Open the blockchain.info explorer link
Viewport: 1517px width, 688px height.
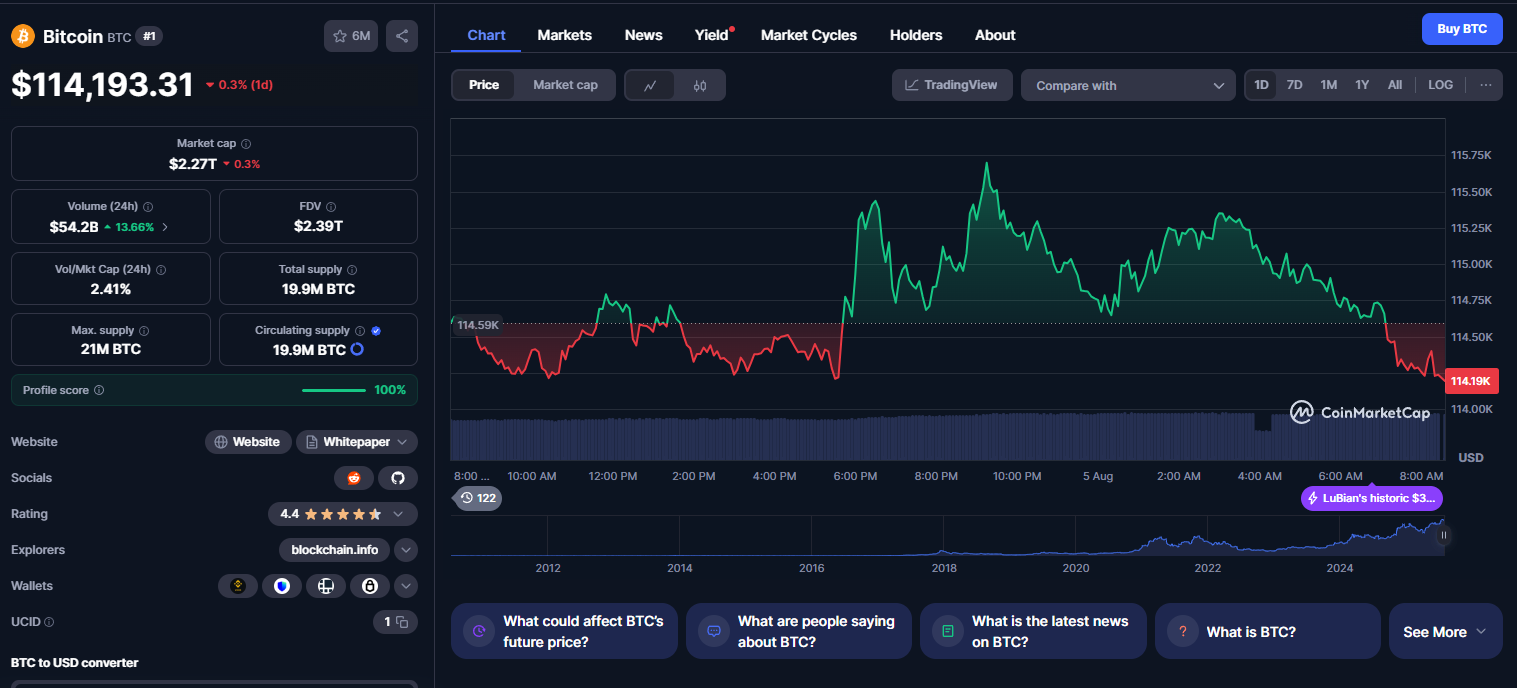(x=335, y=550)
